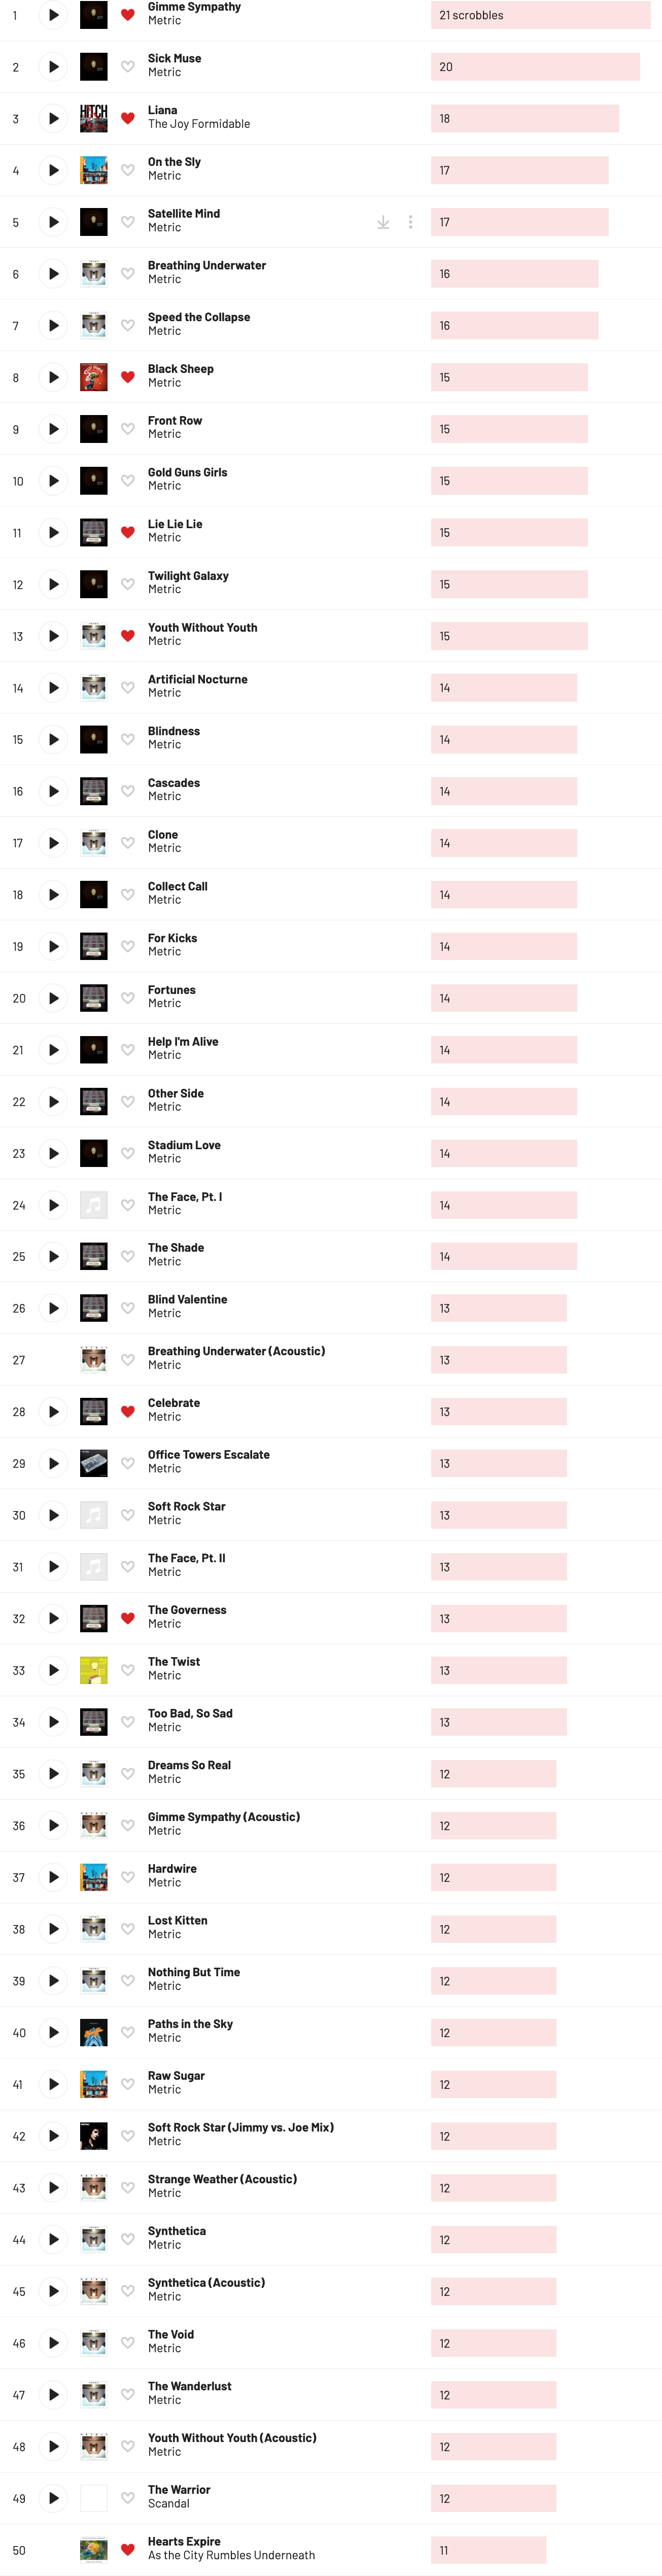The image size is (662, 2576).
Task: Remove love from Black Sheep
Action: [x=128, y=377]
